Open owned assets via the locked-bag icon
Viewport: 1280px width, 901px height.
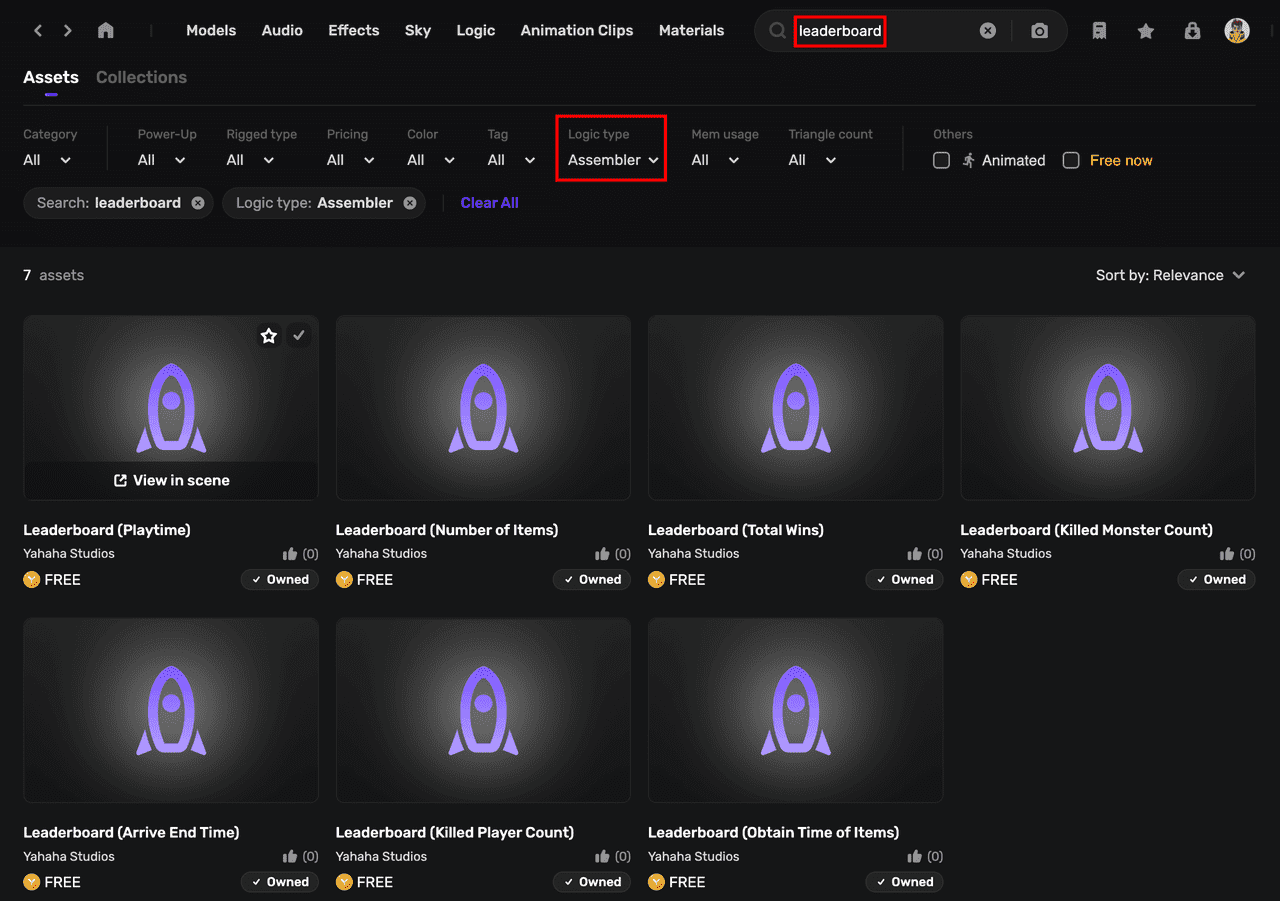coord(1192,30)
